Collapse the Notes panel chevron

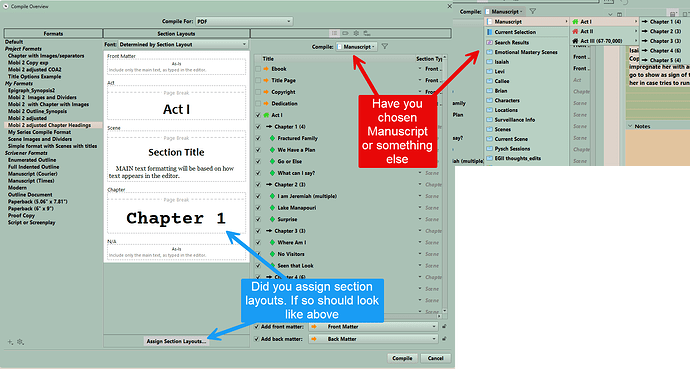(x=630, y=126)
